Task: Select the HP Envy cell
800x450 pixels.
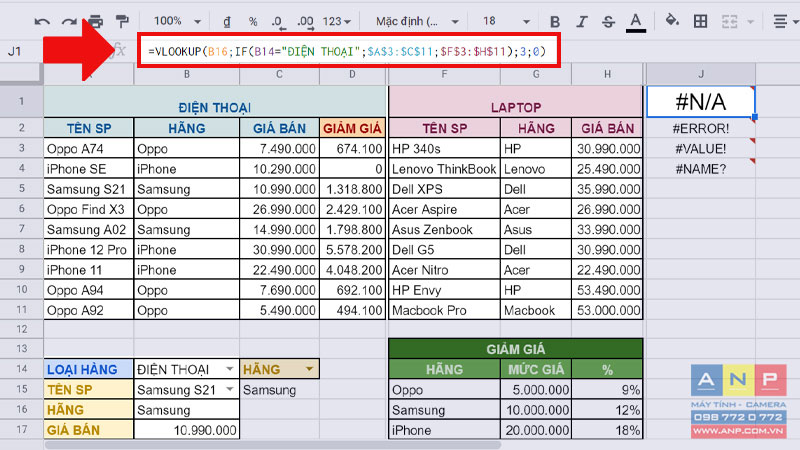Action: click(444, 290)
